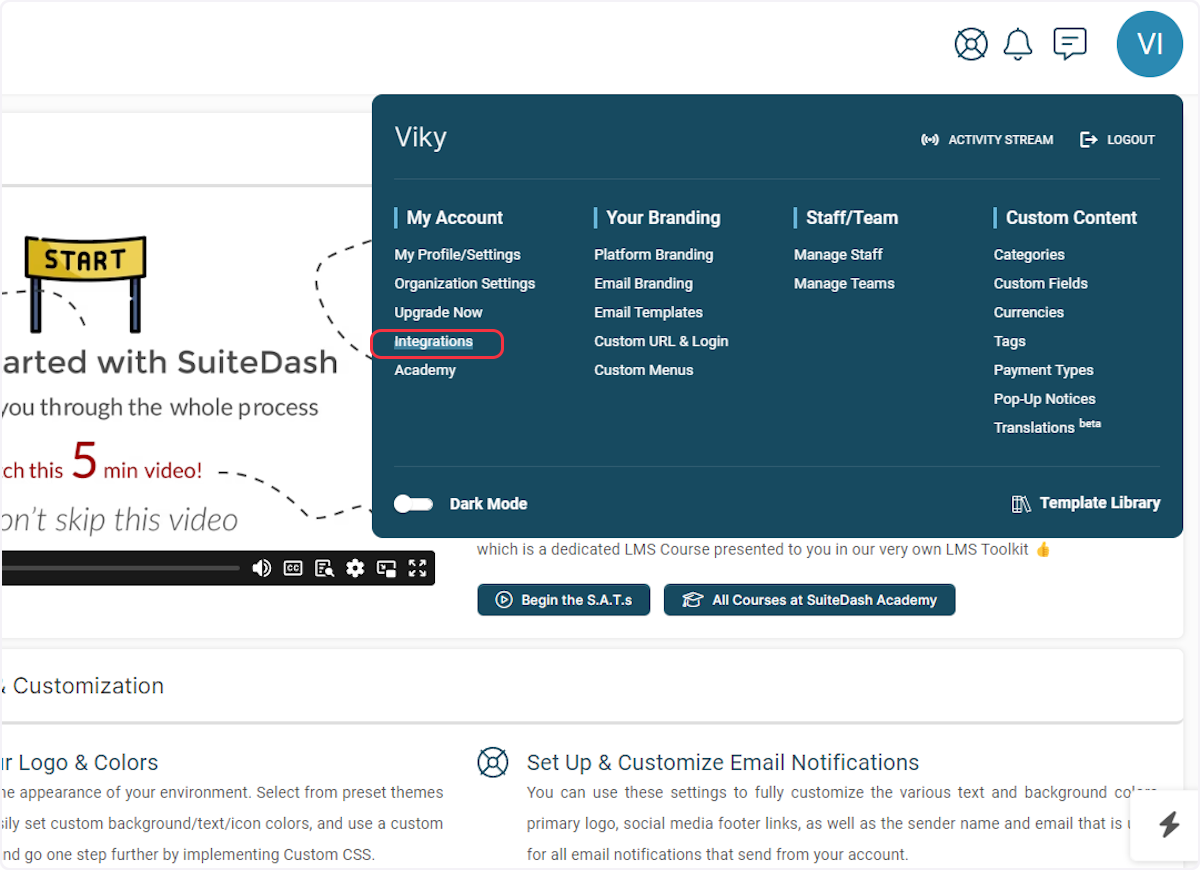Click the lifebuoy icon beside Email Notifications
The height and width of the screenshot is (870, 1200).
493,763
